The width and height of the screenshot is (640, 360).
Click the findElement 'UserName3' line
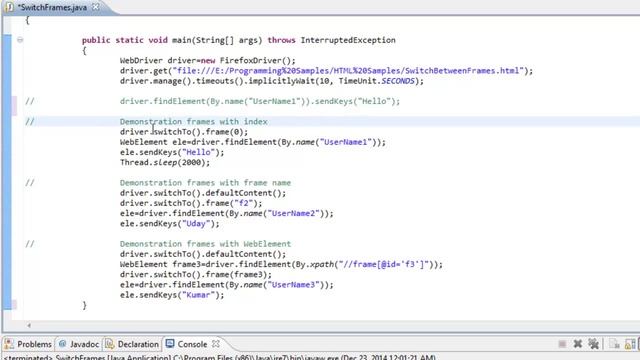tap(227, 285)
